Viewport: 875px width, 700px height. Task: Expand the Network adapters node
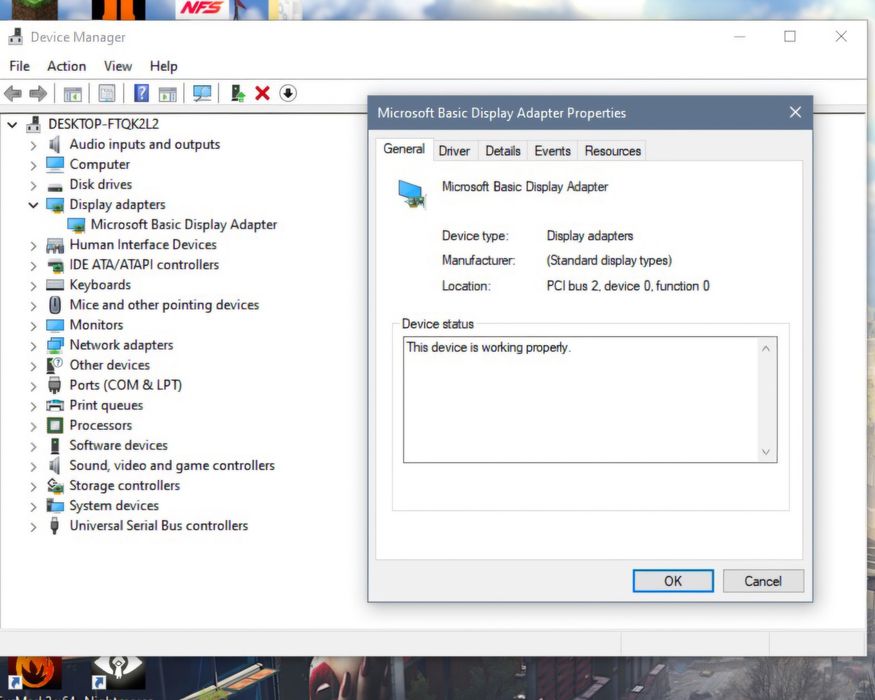tap(33, 346)
